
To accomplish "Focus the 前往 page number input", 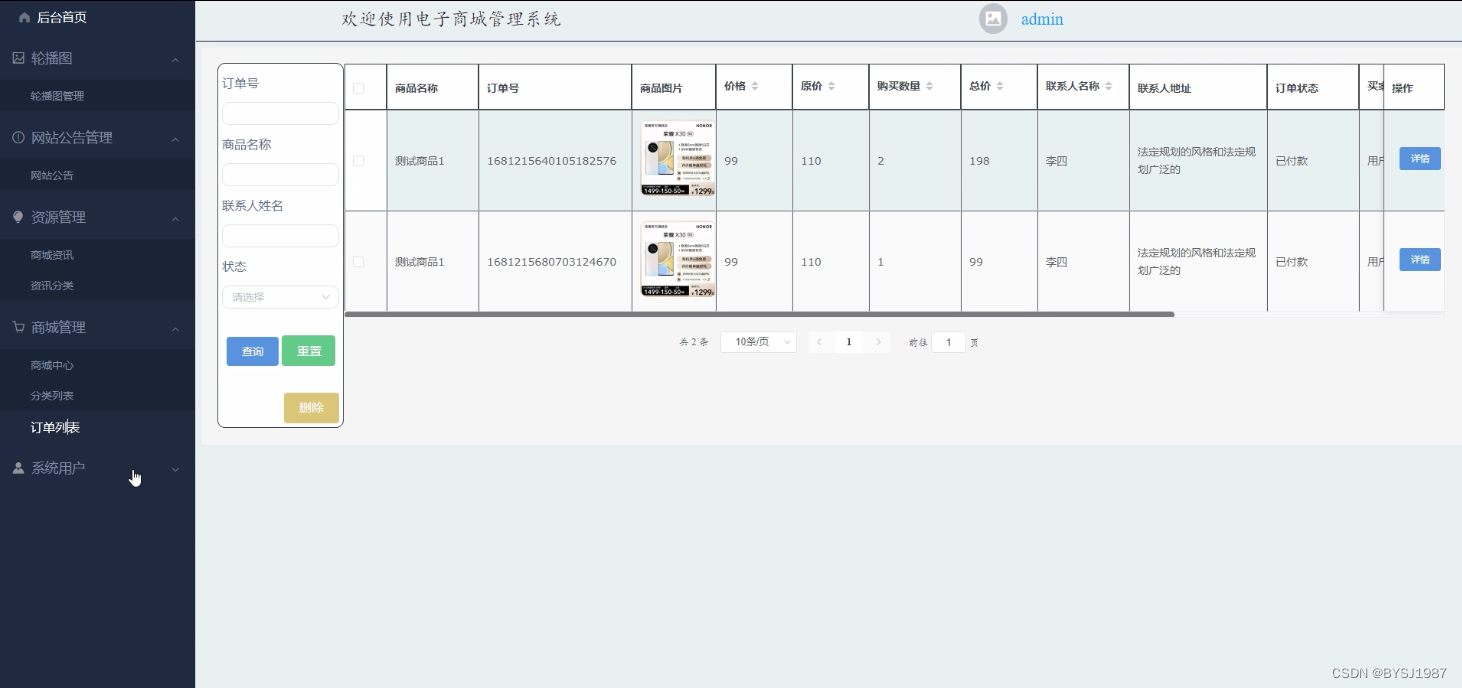I will (x=948, y=342).
